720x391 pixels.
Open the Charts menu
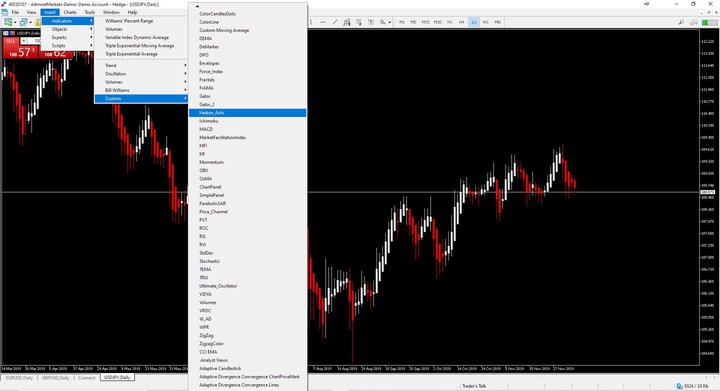pyautogui.click(x=70, y=12)
